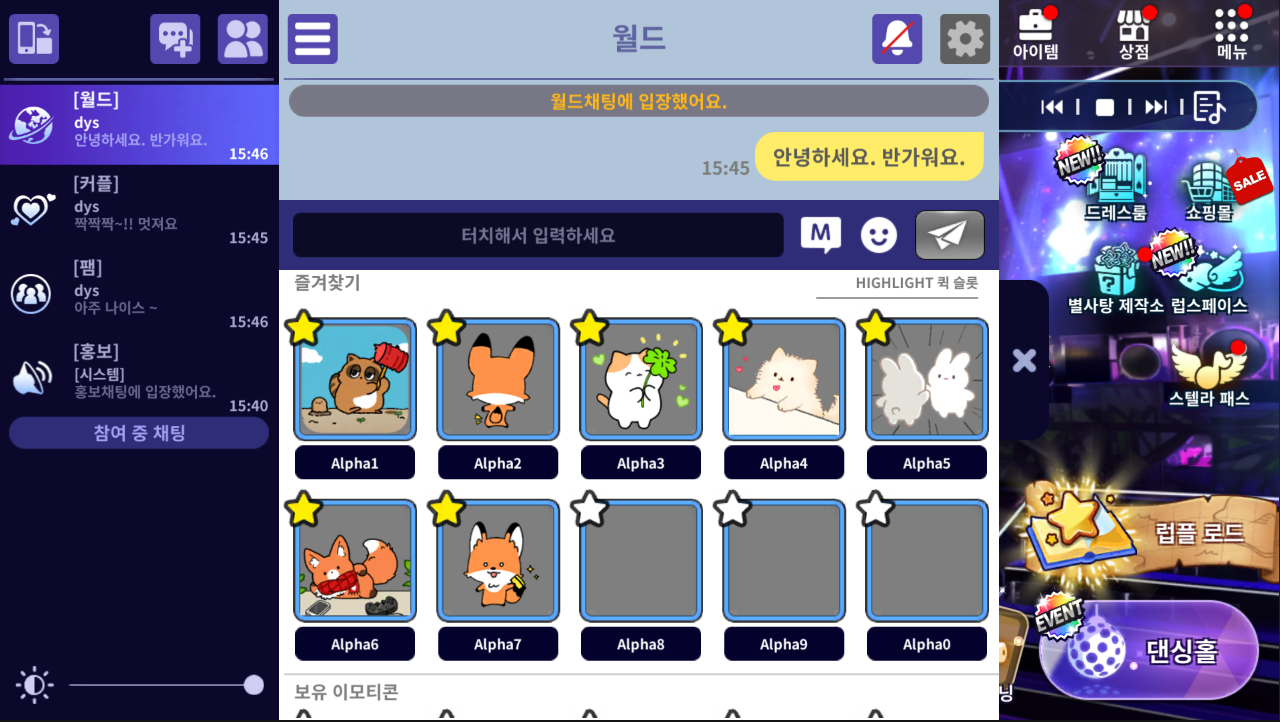Switch to the 팸 chat channel
The height and width of the screenshot is (722, 1280).
click(139, 293)
